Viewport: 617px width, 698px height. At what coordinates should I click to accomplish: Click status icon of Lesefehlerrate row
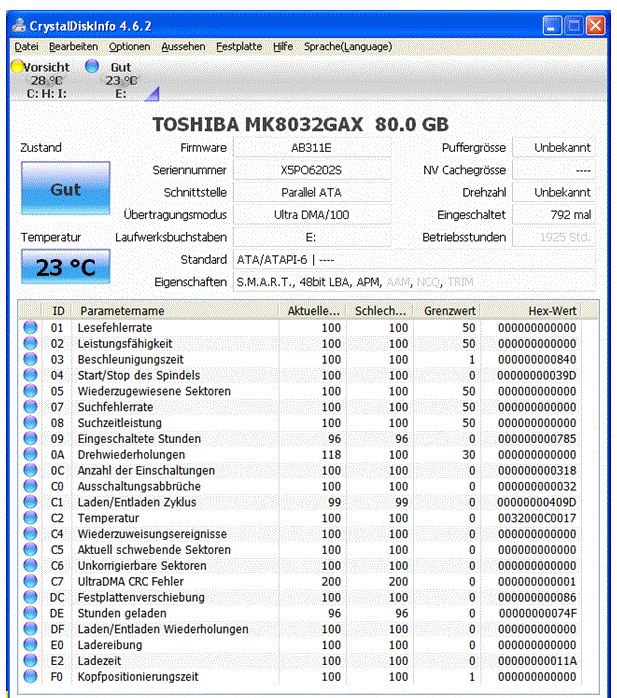[x=30, y=328]
